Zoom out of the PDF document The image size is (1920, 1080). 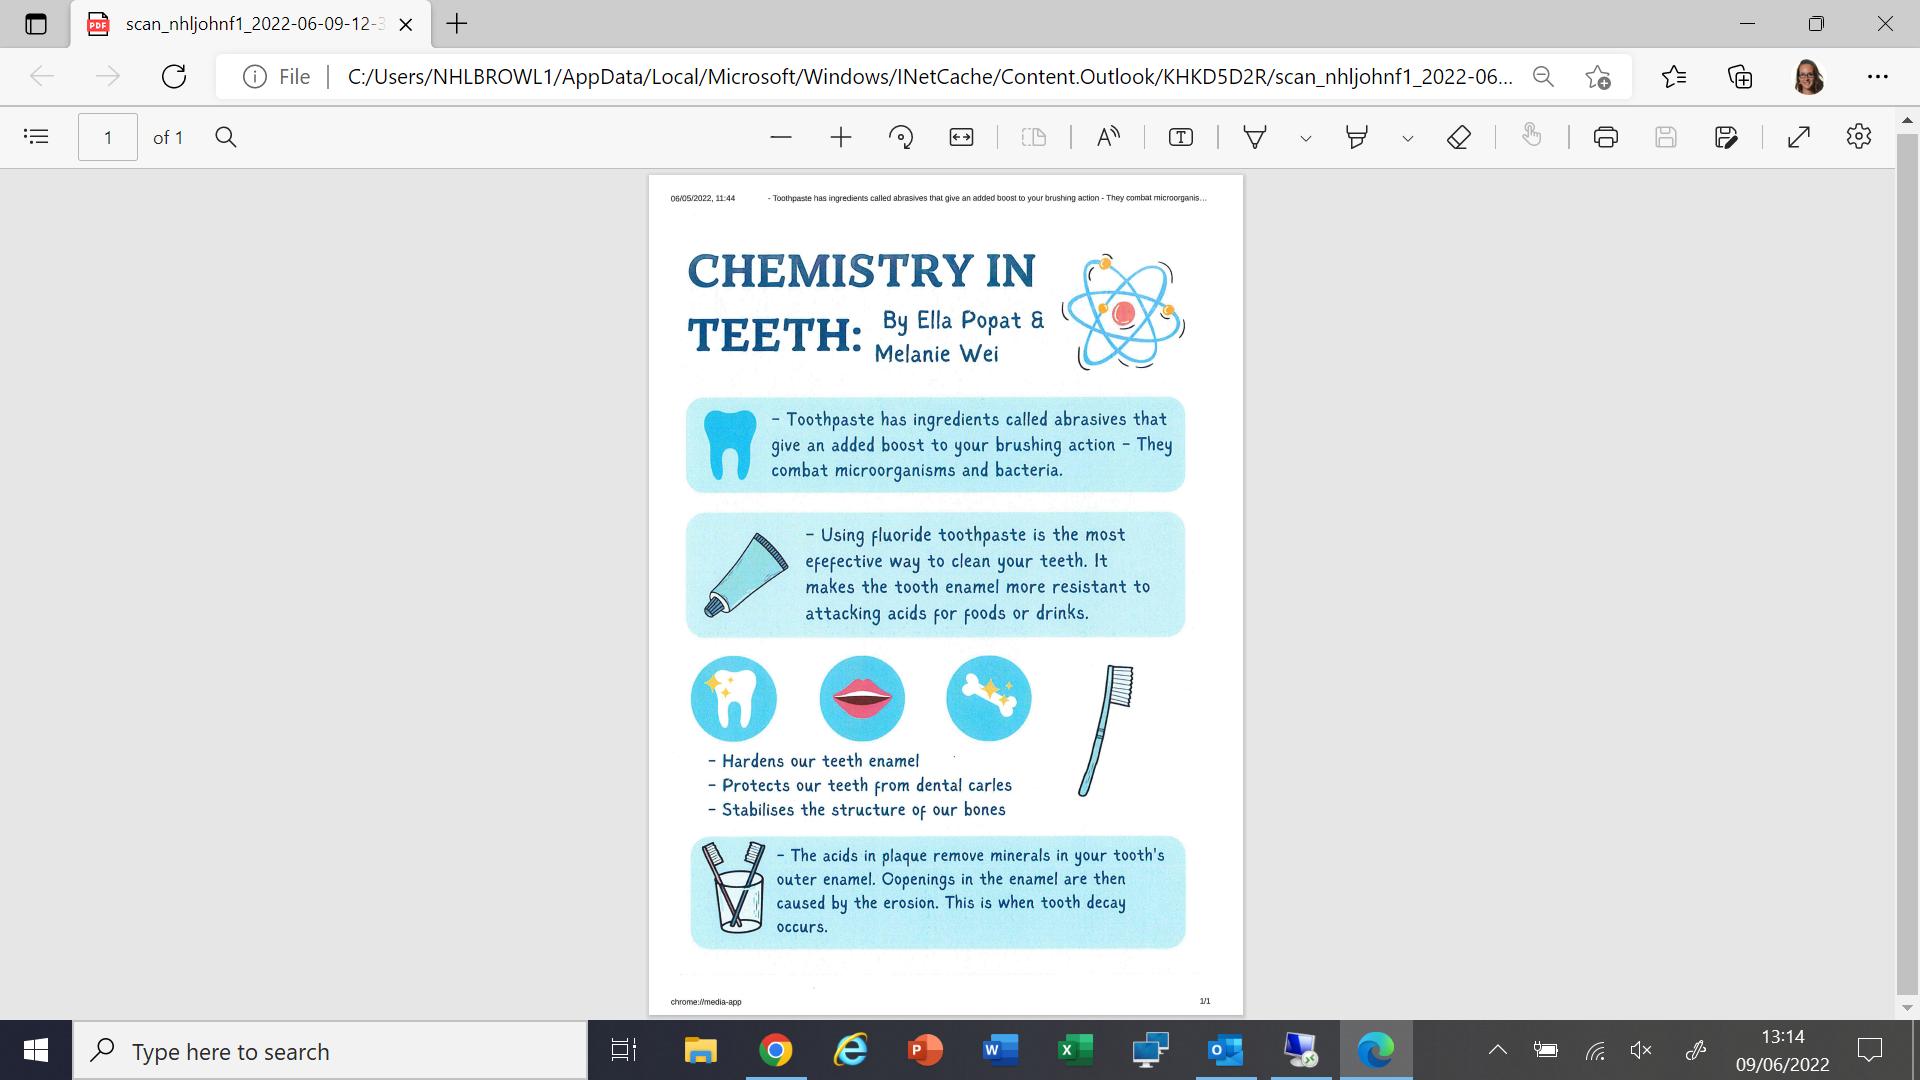[781, 137]
